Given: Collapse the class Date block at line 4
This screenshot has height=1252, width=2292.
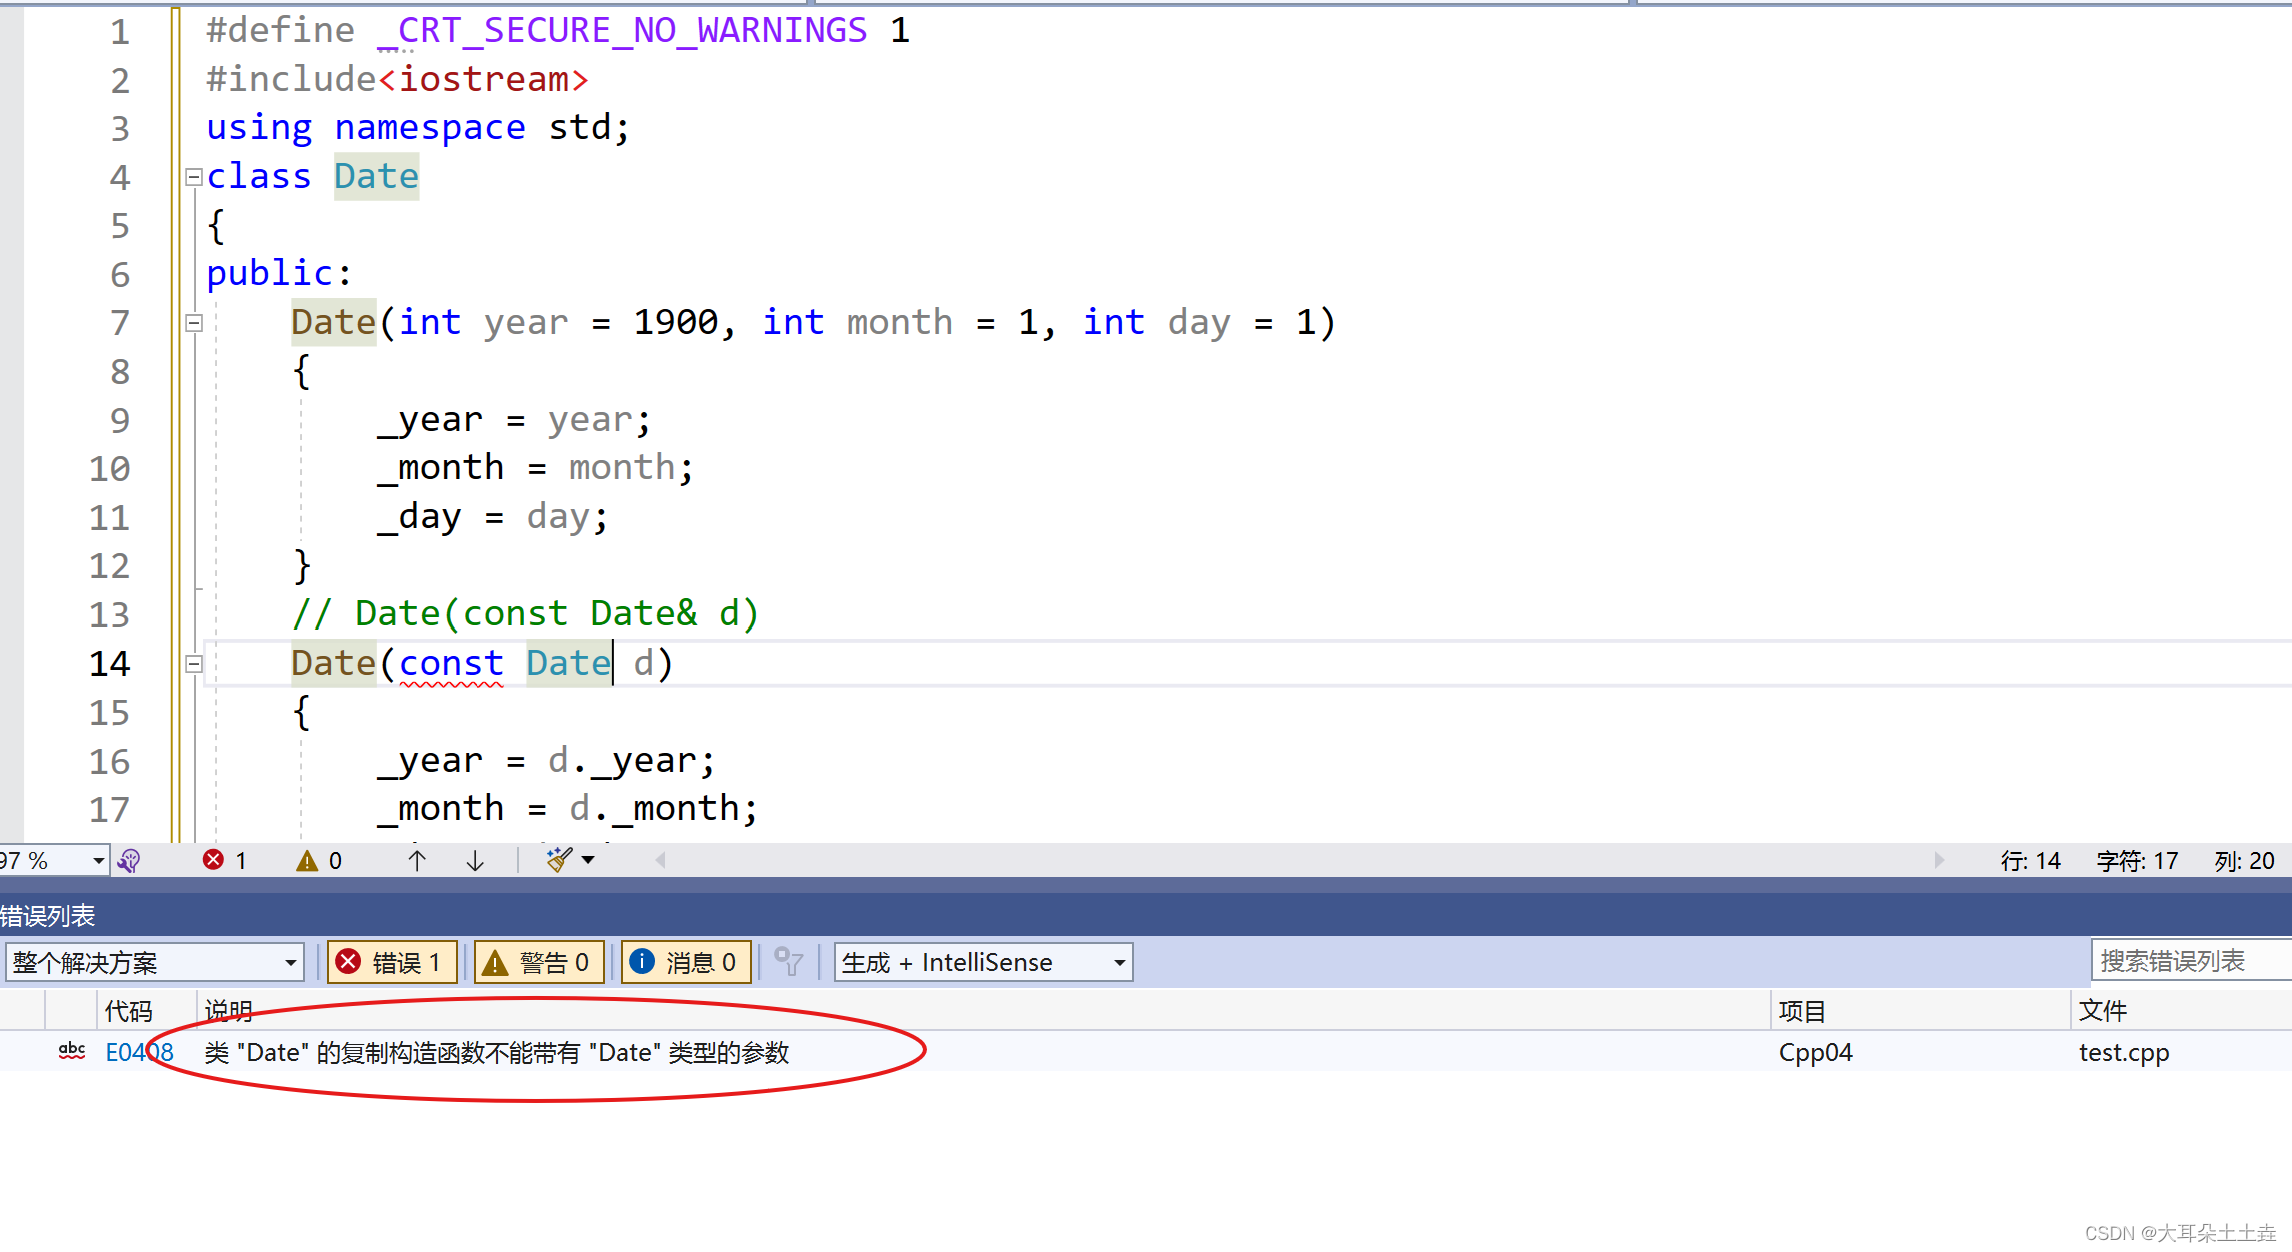Looking at the screenshot, I should coord(194,177).
